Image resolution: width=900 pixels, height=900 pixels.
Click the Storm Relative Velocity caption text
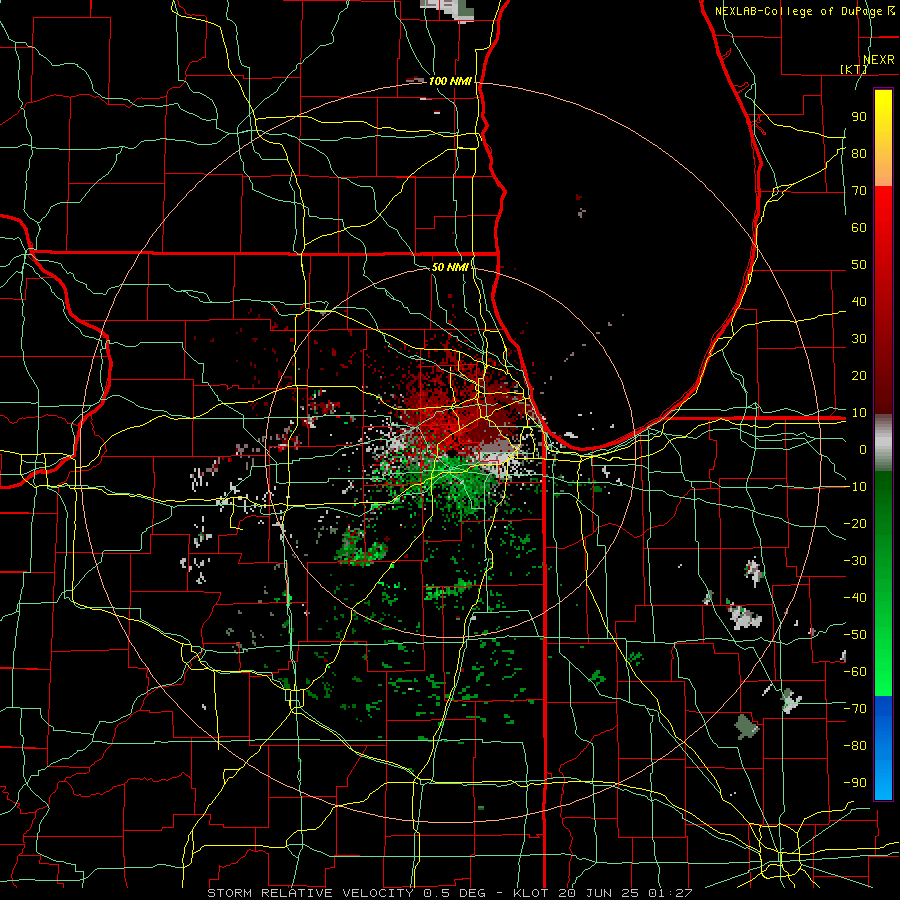[x=313, y=893]
